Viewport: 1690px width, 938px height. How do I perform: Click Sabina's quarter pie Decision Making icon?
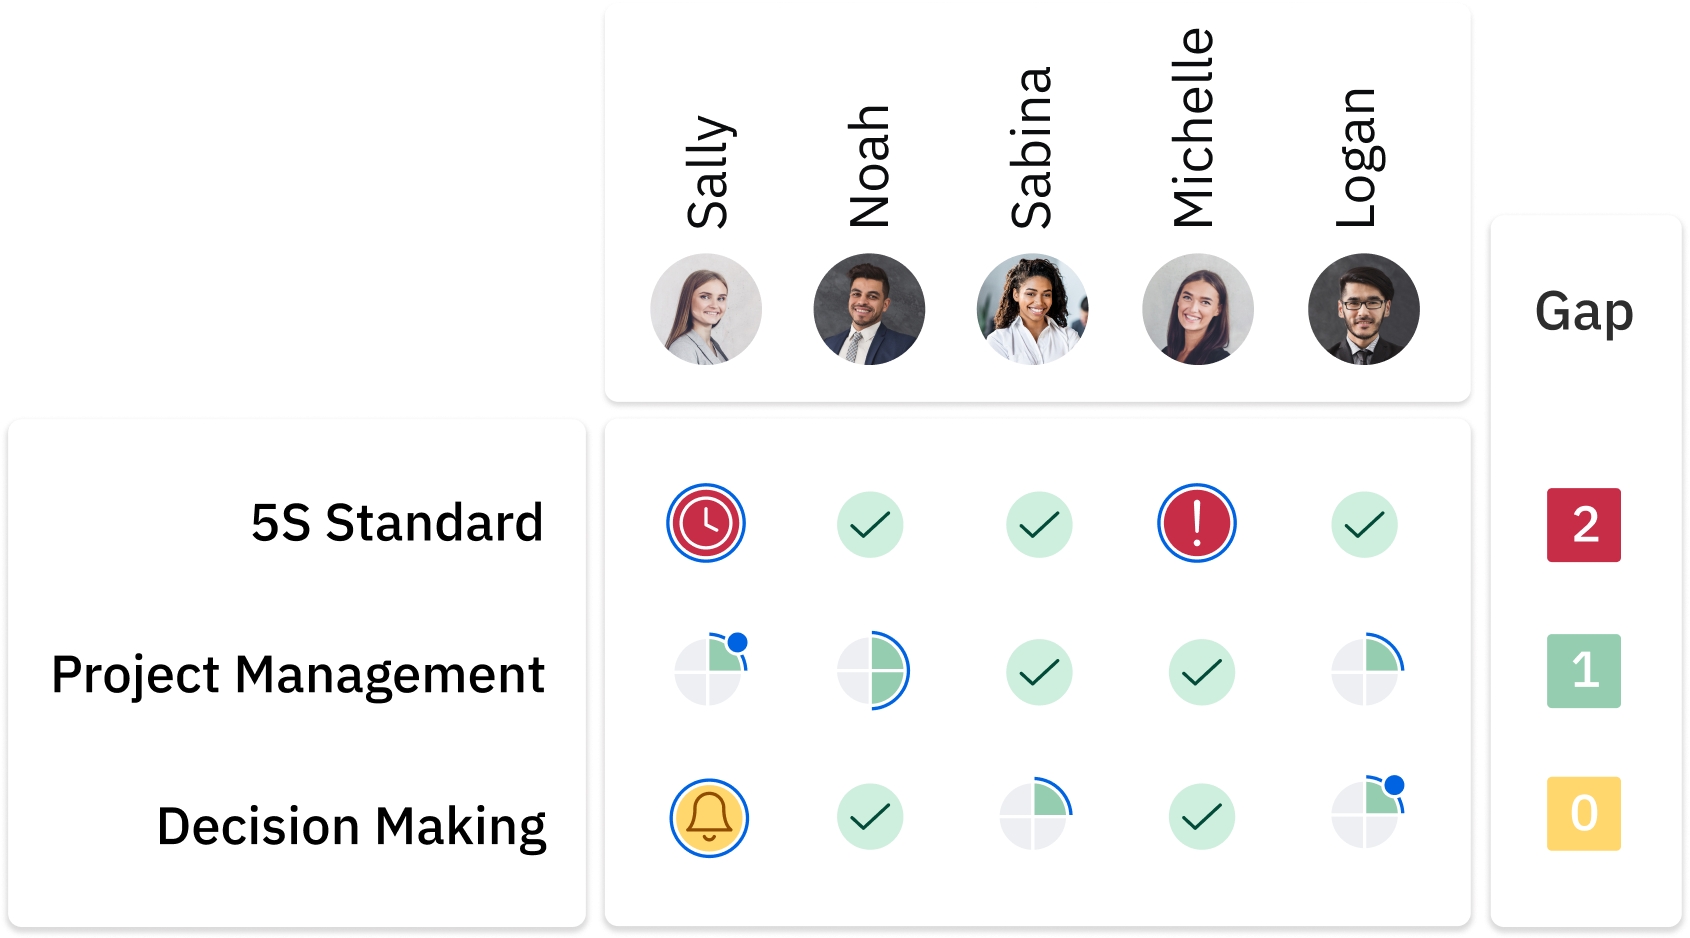point(1035,814)
